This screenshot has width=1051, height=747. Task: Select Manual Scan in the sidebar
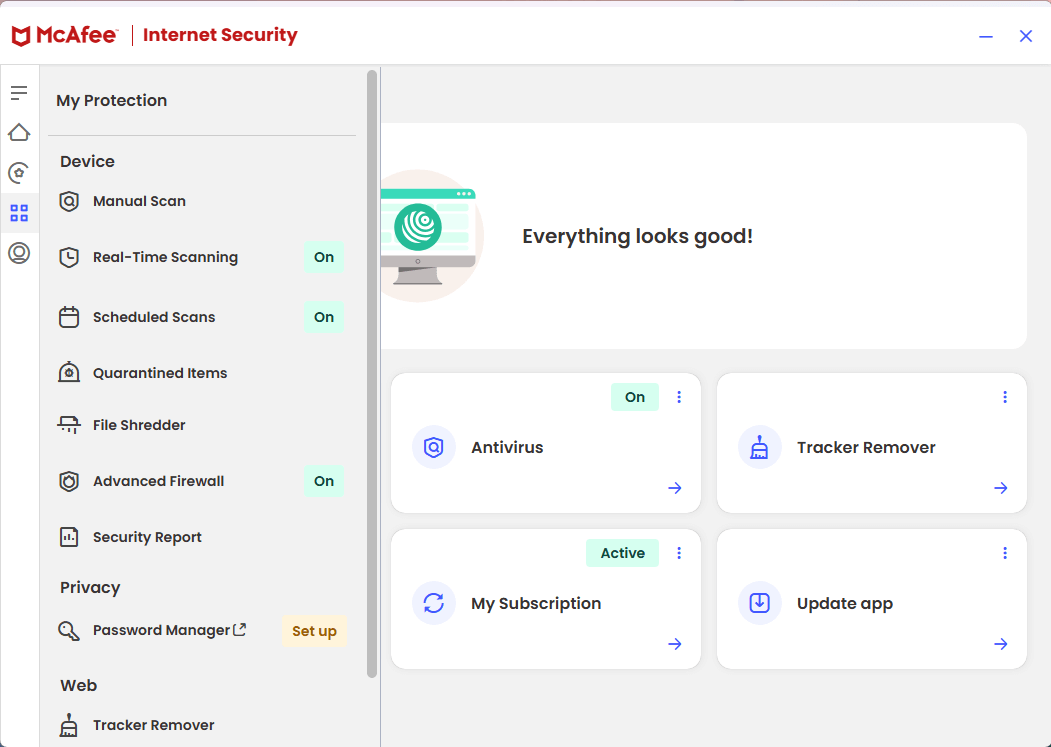click(138, 201)
